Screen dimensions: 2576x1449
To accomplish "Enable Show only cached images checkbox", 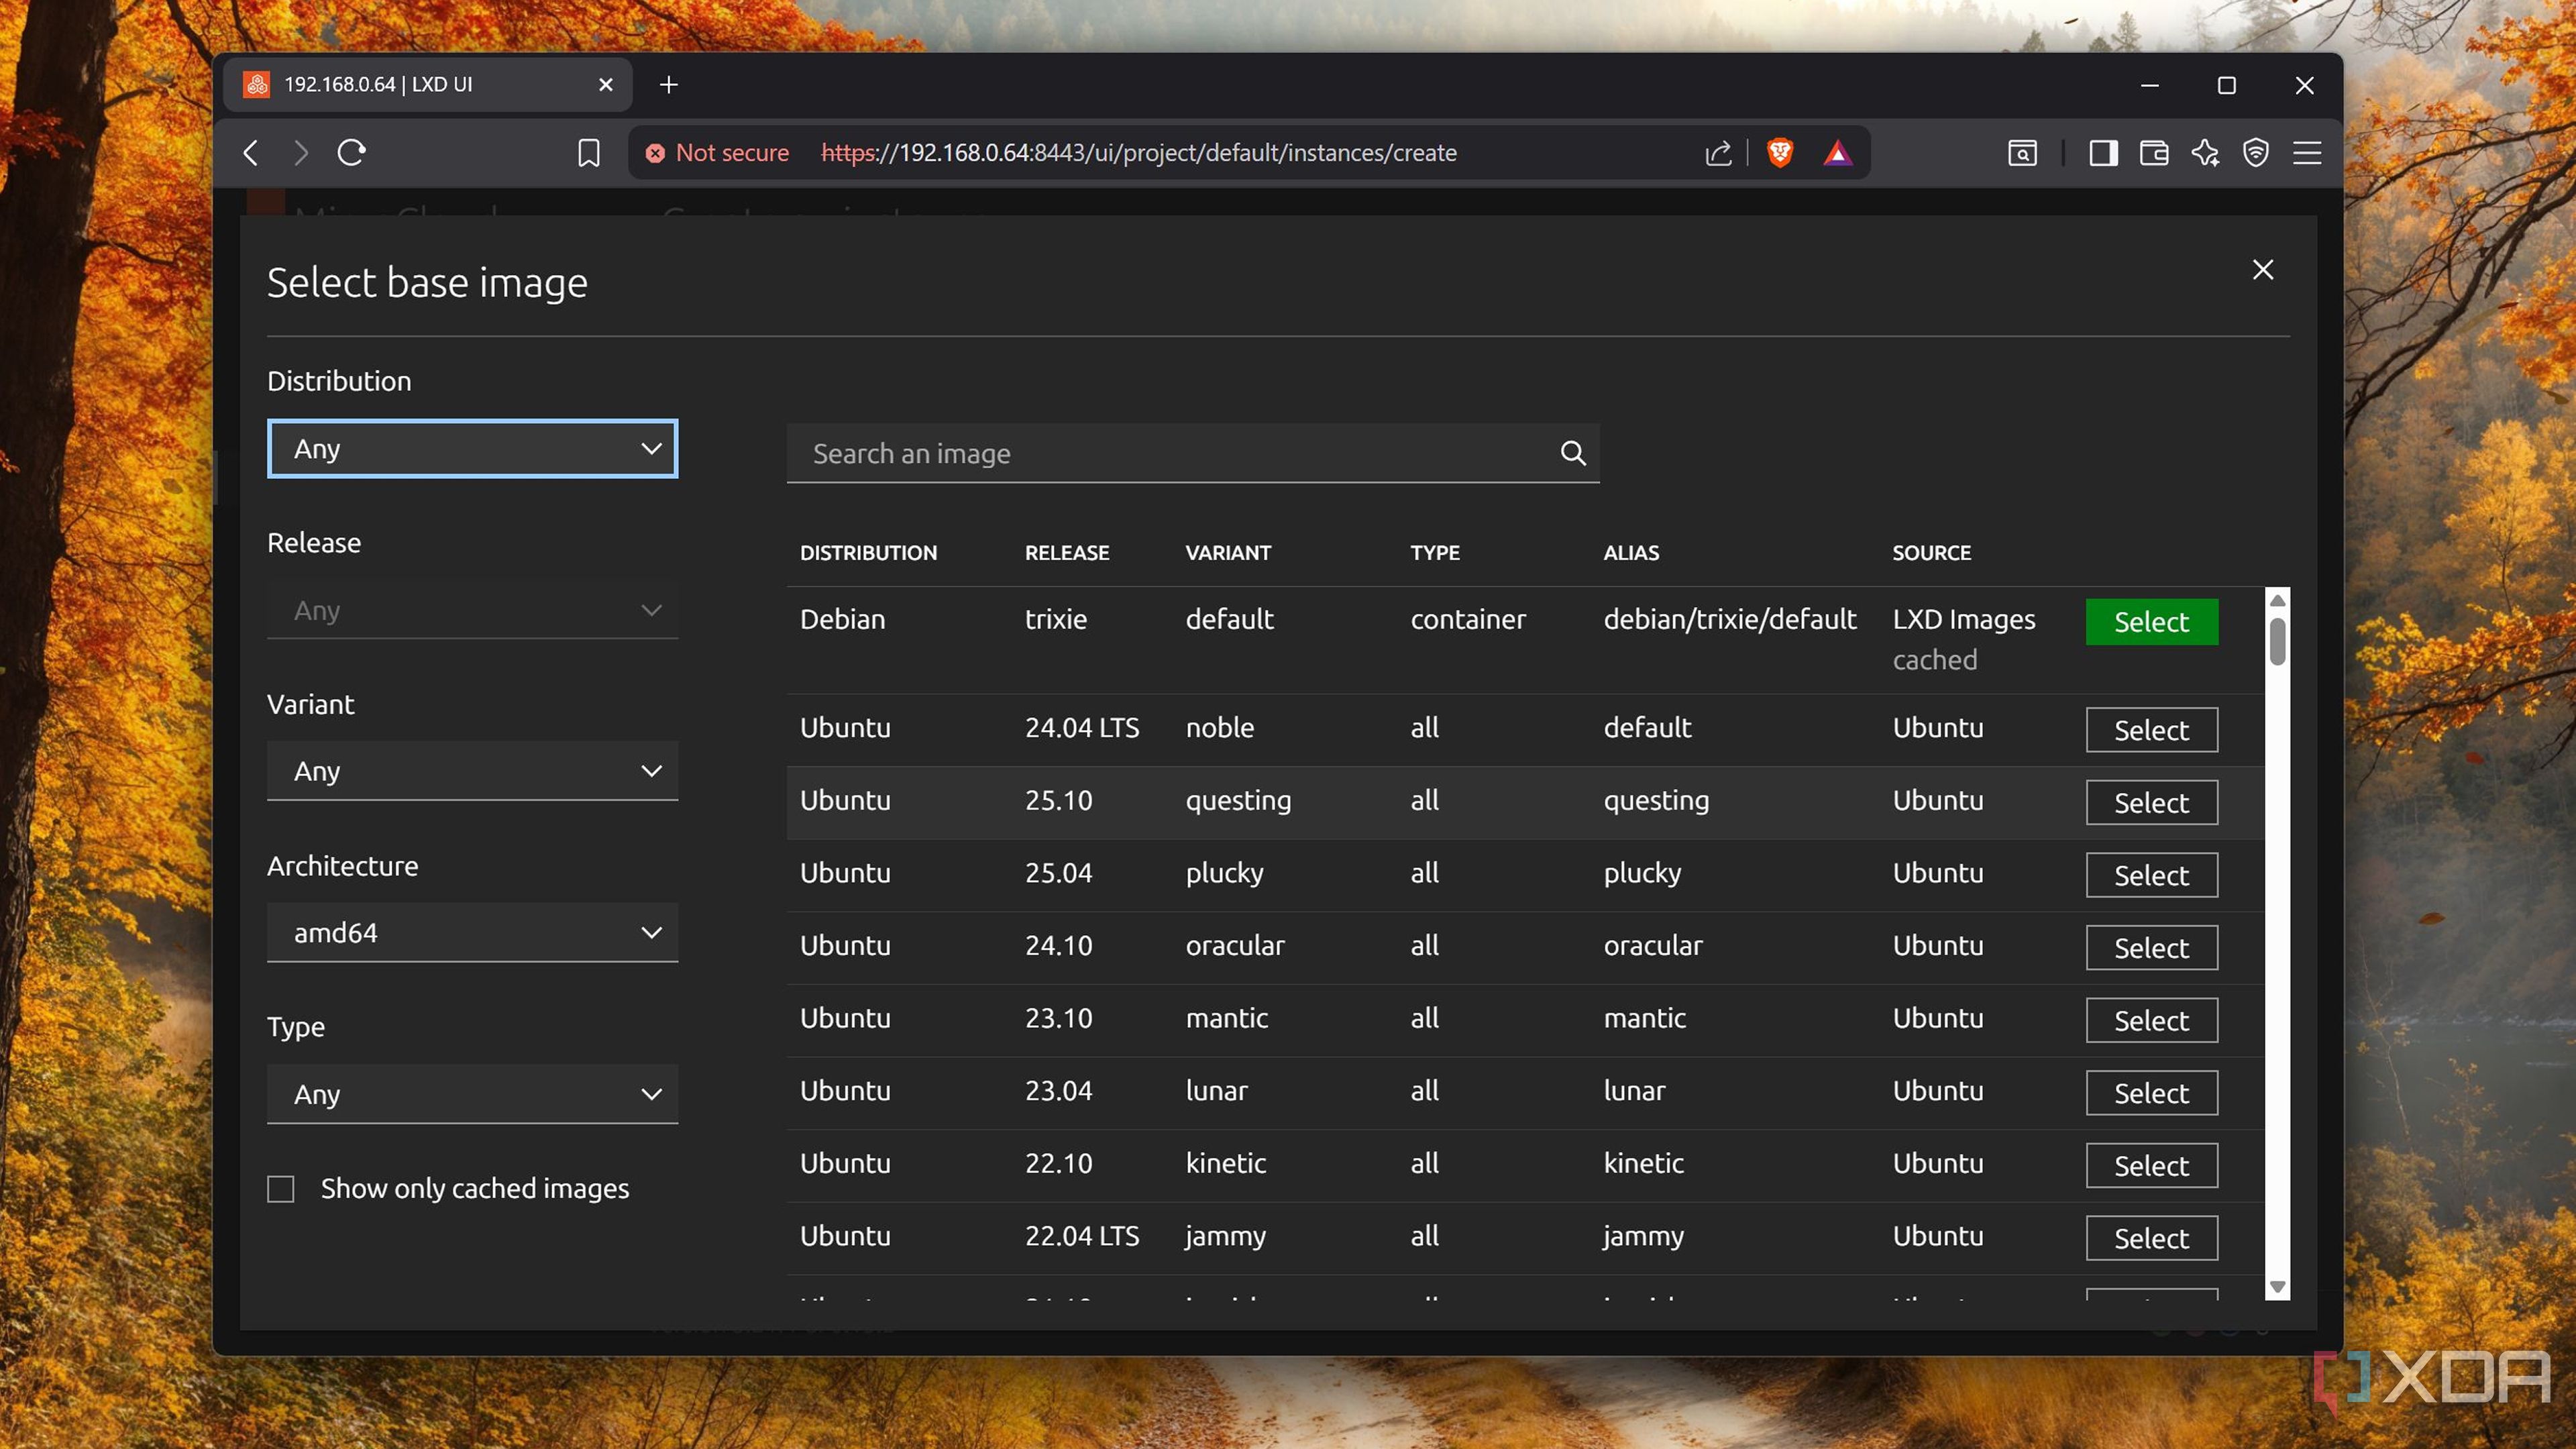I will [x=281, y=1188].
